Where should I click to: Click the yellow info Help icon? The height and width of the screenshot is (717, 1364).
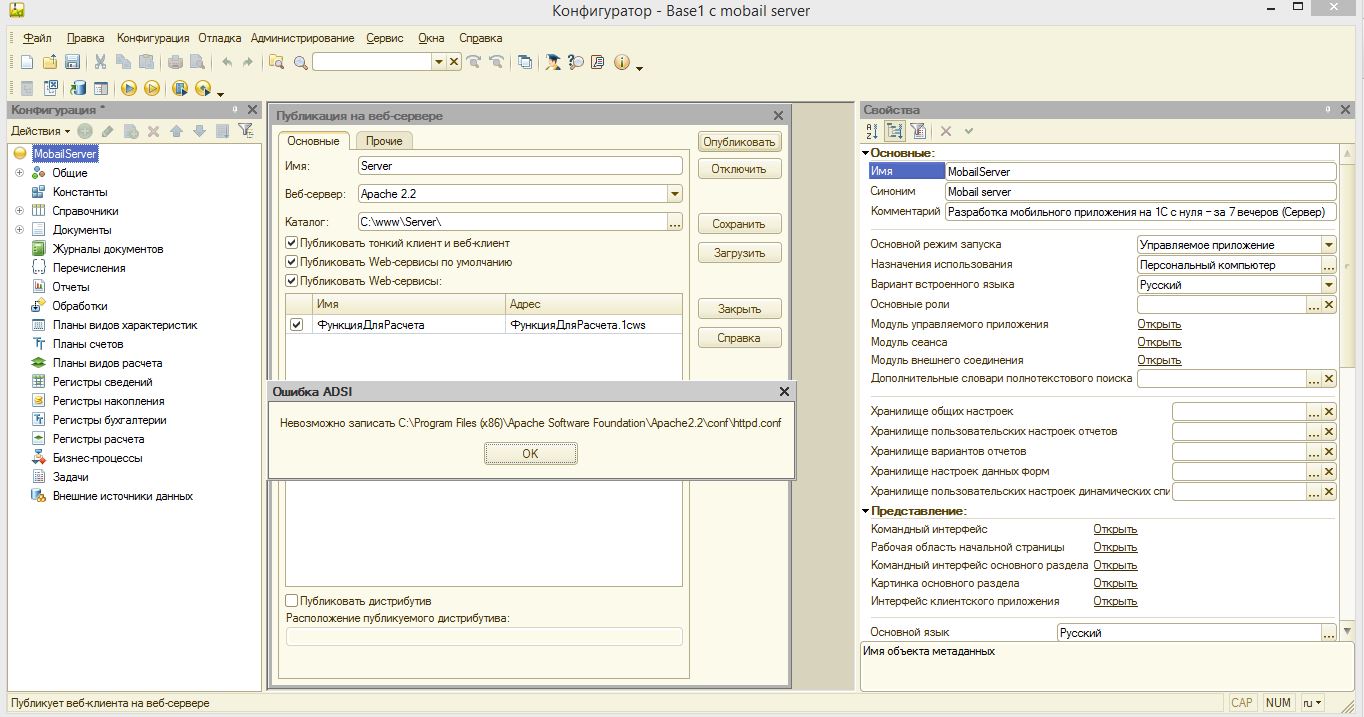click(622, 62)
